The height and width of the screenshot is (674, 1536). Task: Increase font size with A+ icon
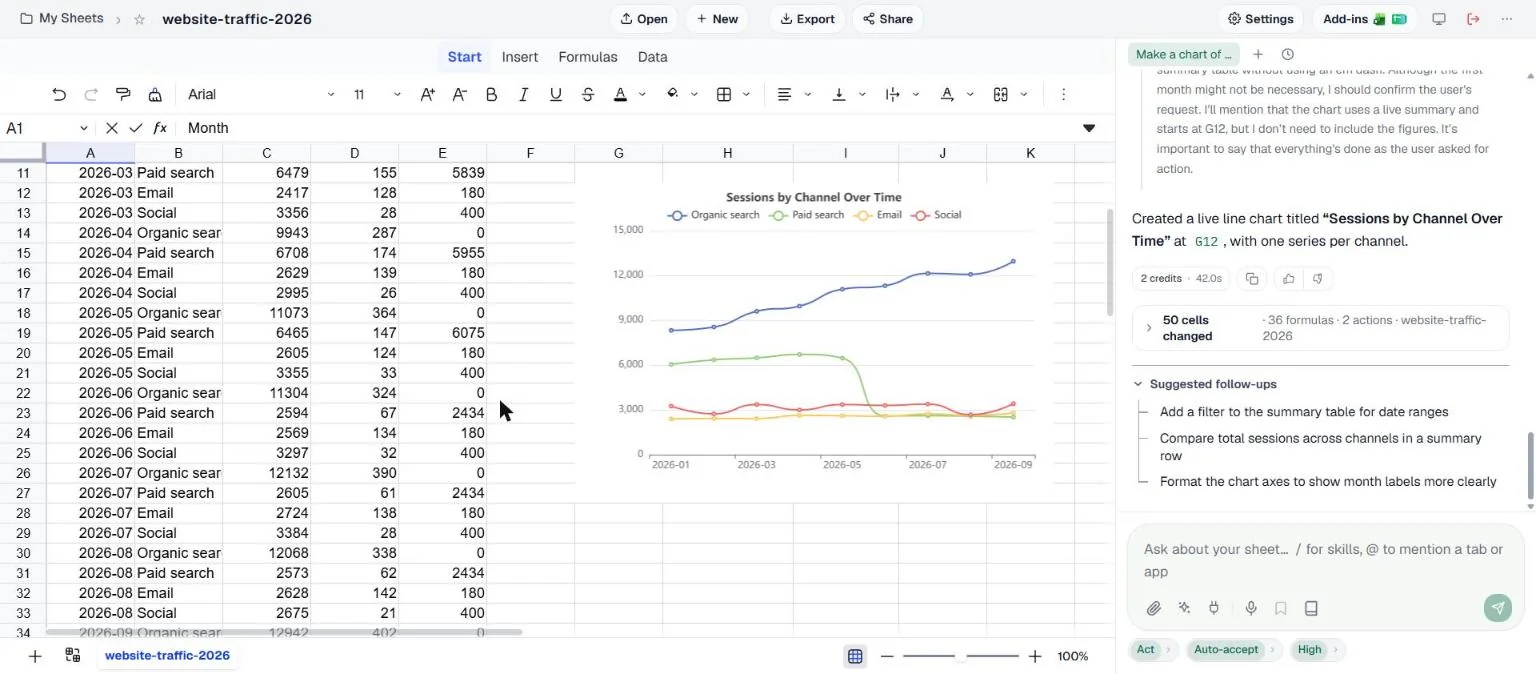(x=427, y=94)
